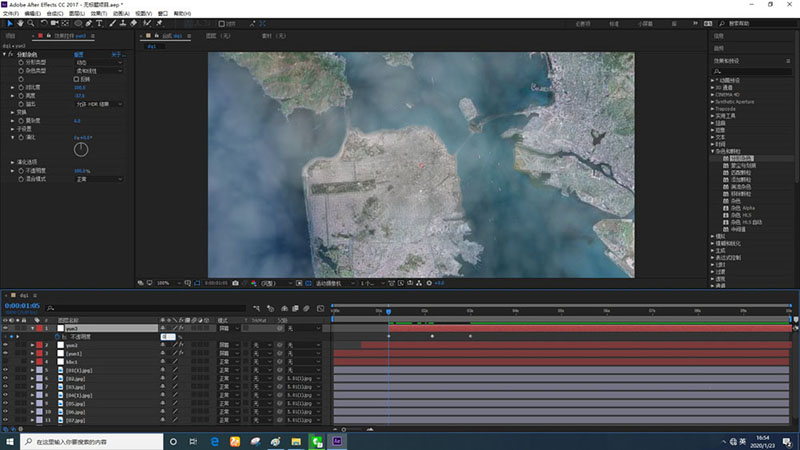Click the Windows Start button

tap(10, 440)
